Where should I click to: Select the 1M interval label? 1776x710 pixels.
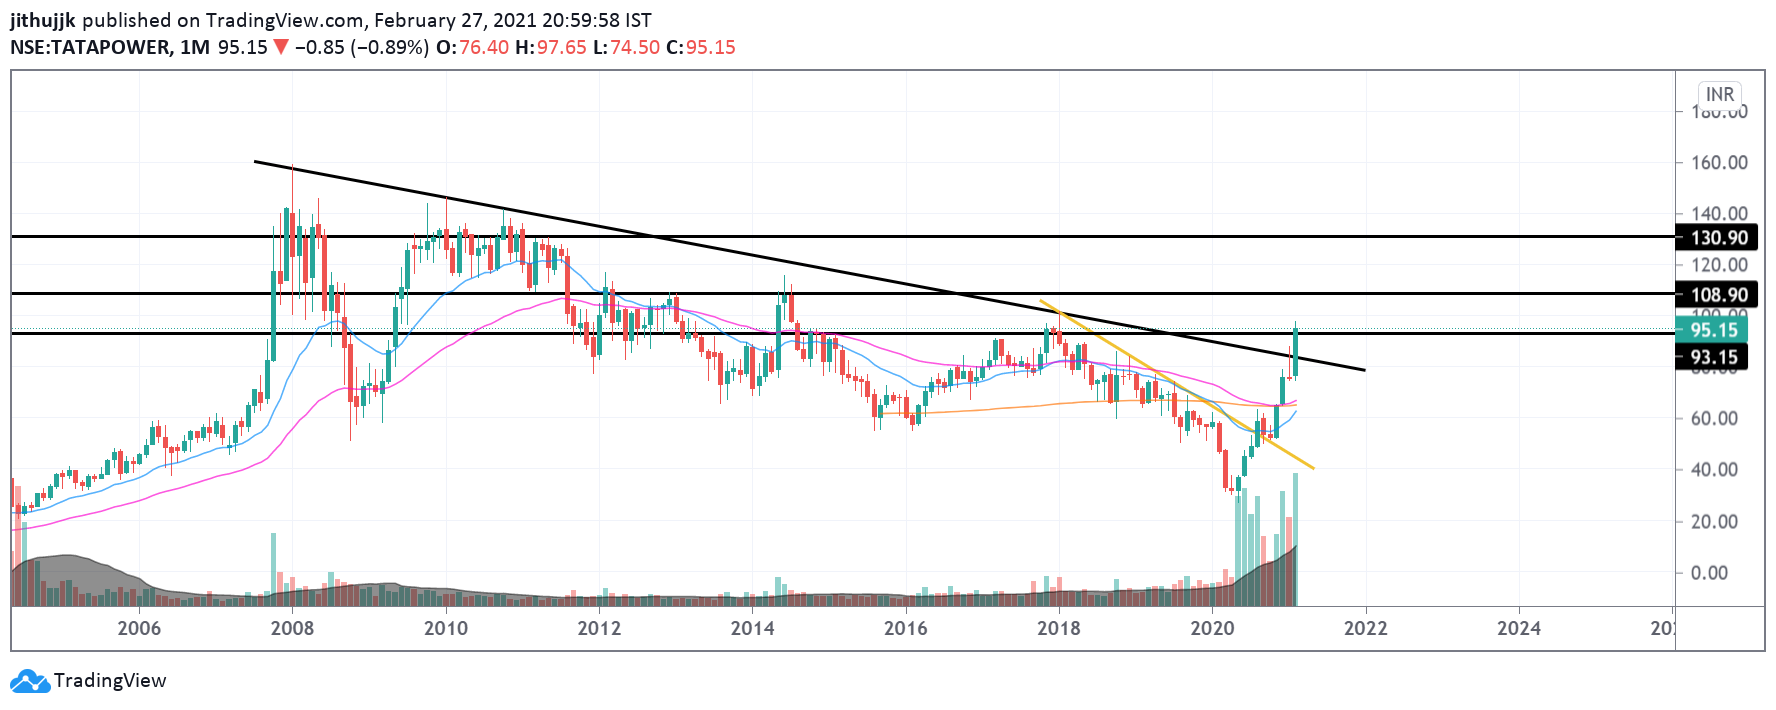click(x=195, y=47)
